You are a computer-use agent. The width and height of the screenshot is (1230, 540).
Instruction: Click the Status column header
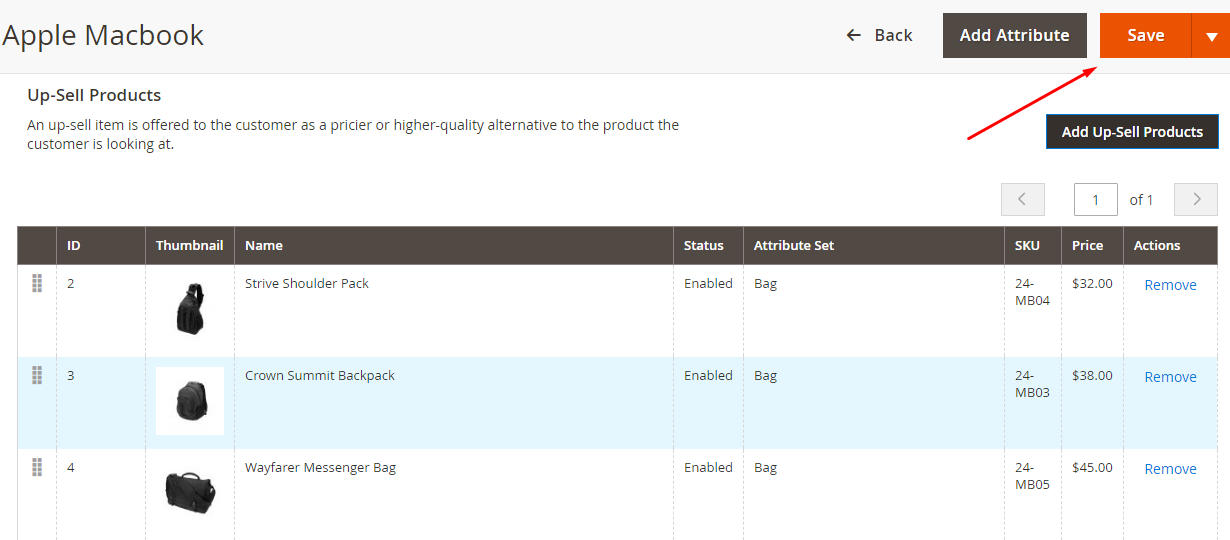[x=708, y=245]
